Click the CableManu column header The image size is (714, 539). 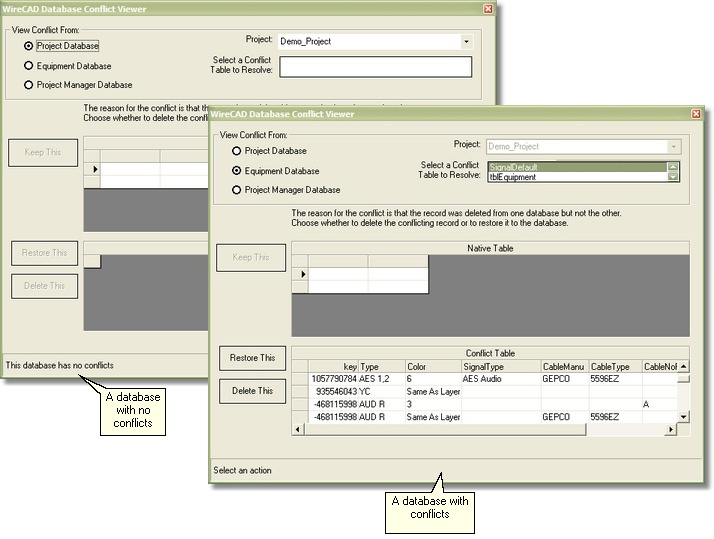563,367
